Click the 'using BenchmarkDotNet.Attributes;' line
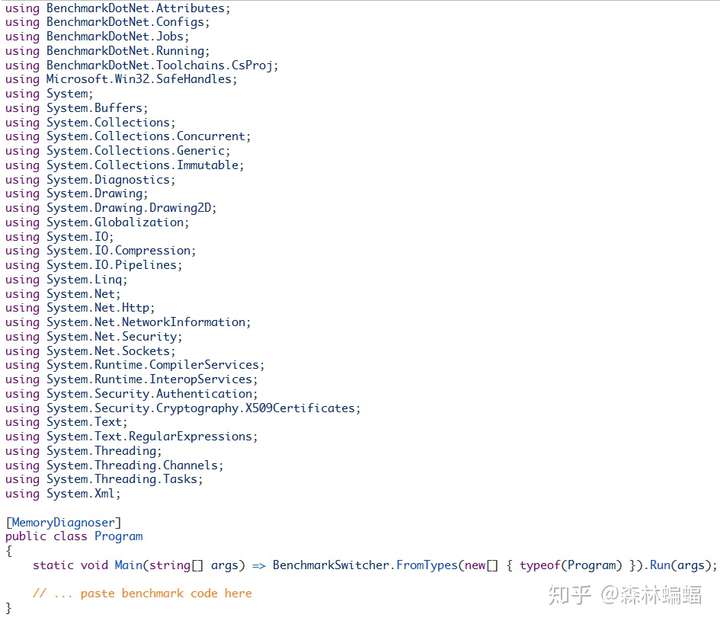The height and width of the screenshot is (624, 720). click(x=118, y=8)
